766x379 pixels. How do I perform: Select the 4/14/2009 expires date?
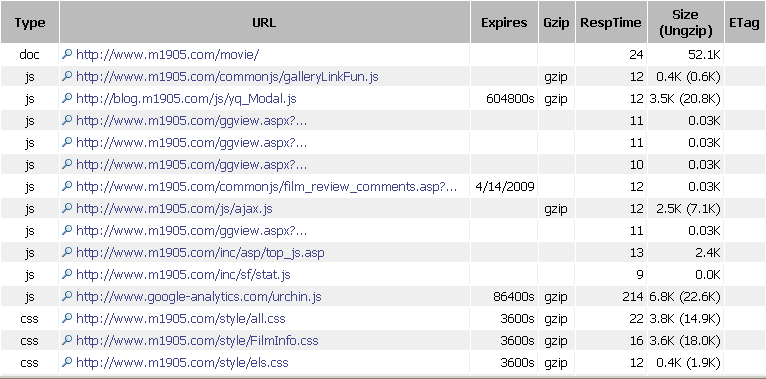click(505, 187)
